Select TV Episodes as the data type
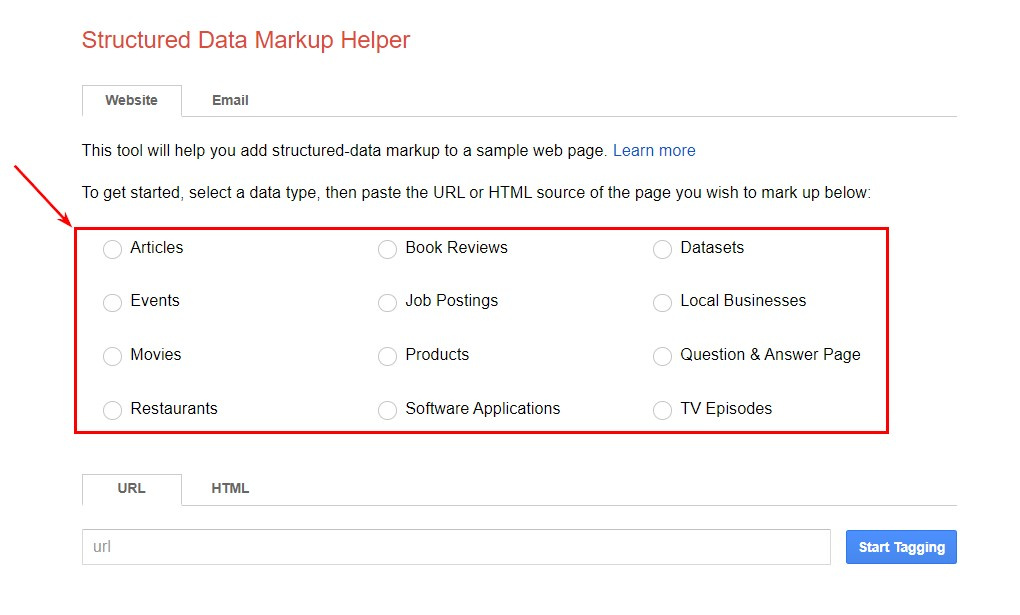 [x=662, y=410]
